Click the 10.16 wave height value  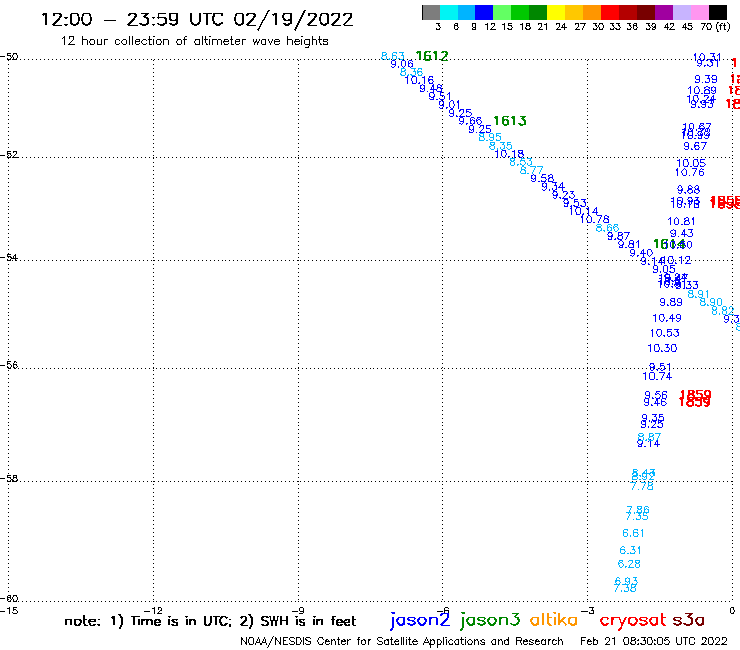[419, 80]
